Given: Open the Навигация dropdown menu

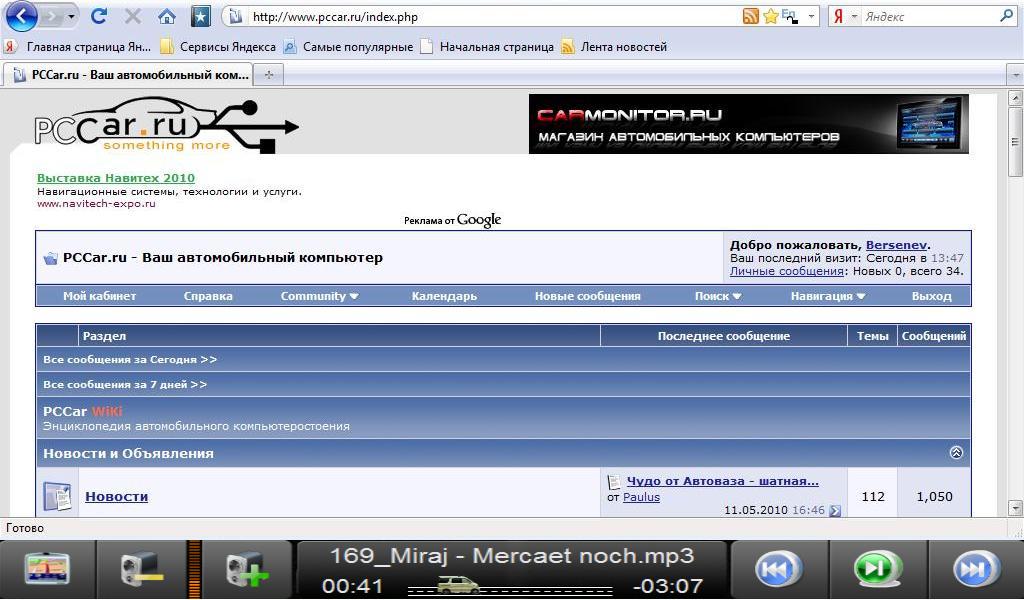Looking at the screenshot, I should 827,296.
